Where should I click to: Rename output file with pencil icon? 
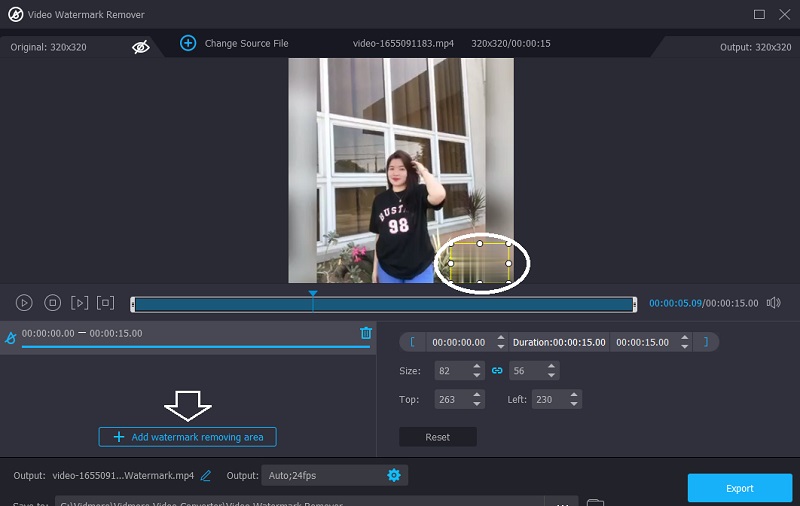[x=206, y=475]
